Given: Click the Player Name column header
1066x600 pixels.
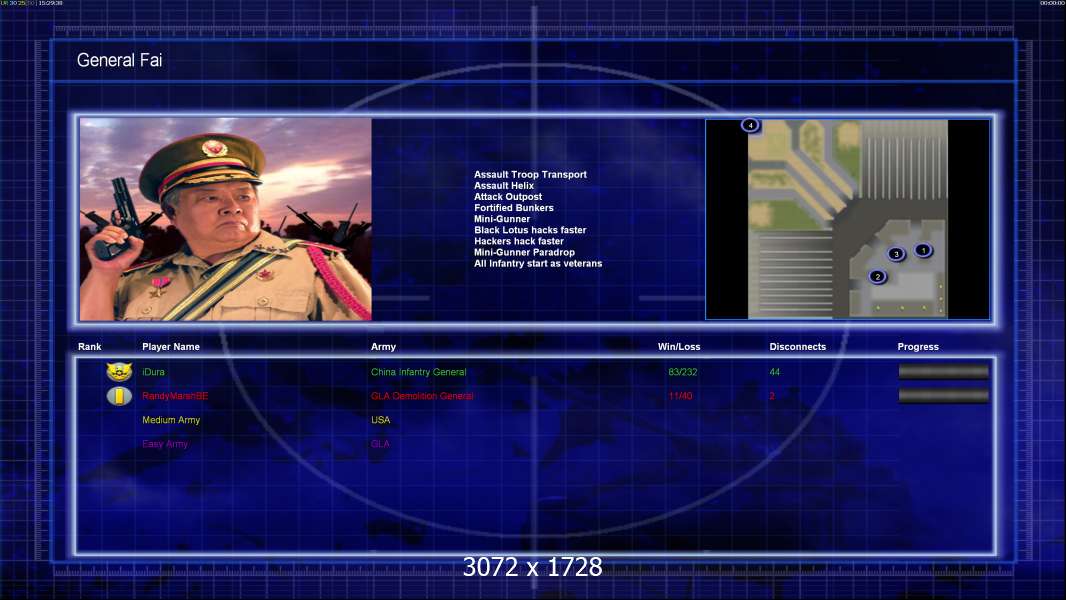Looking at the screenshot, I should pos(171,347).
